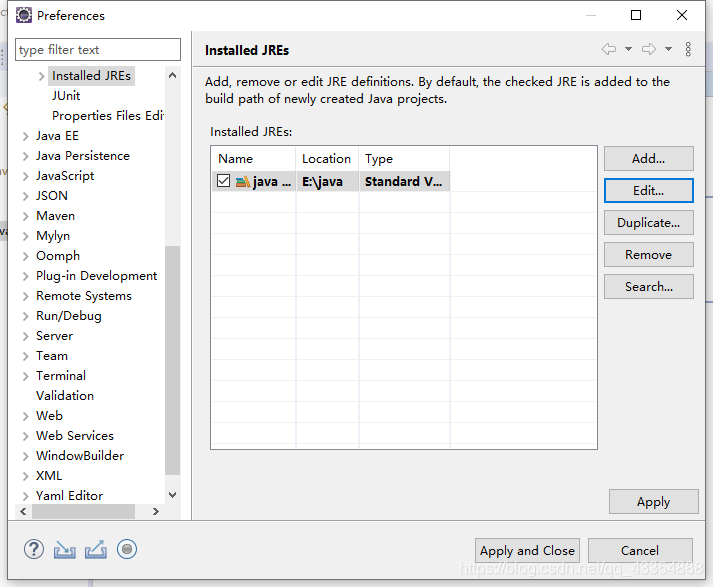713x587 pixels.
Task: Select the Server preference category
Action: pos(55,336)
